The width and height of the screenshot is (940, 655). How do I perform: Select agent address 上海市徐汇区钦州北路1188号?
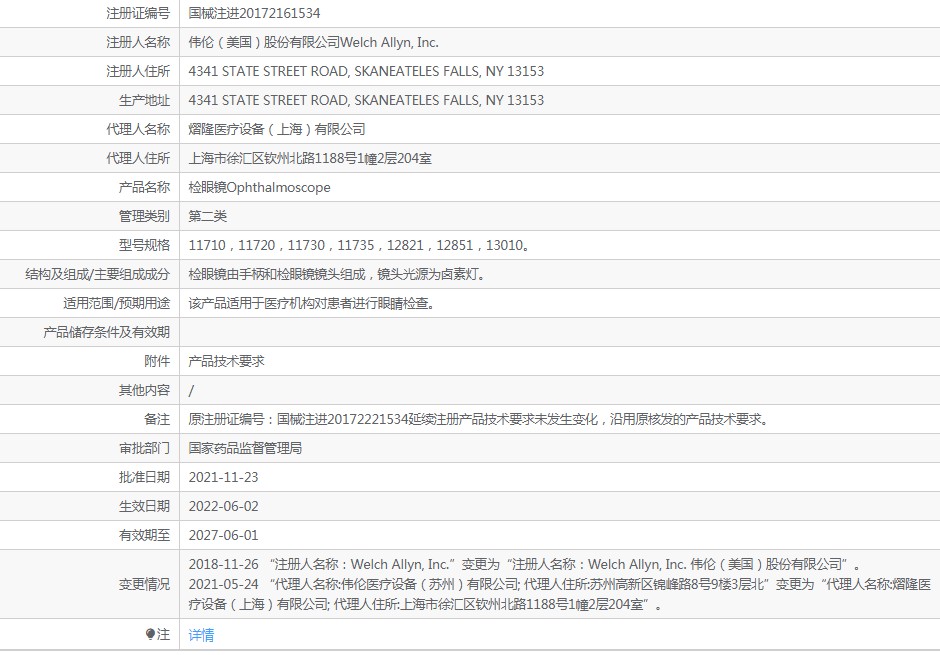(x=272, y=158)
